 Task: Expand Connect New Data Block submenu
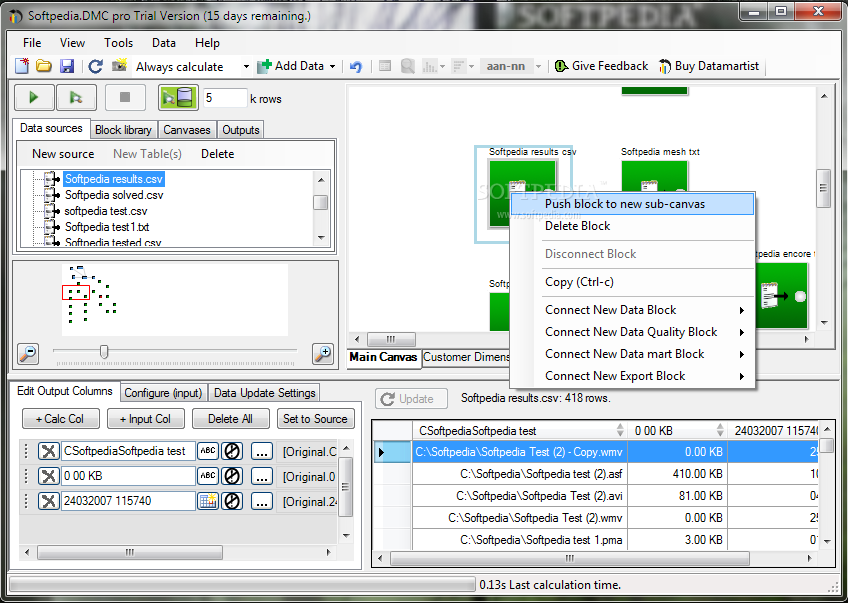tap(742, 310)
